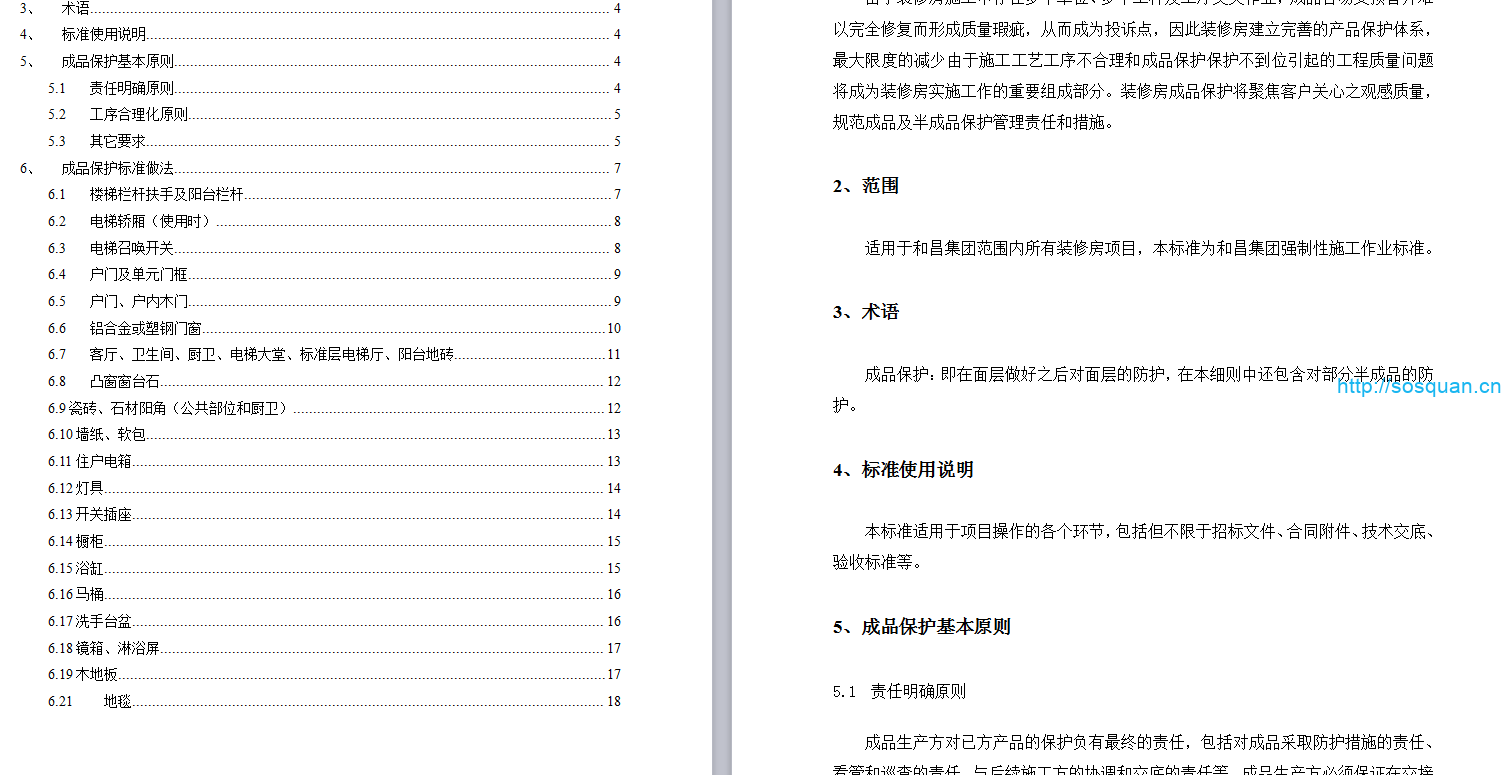Jump to TOC entry "6.1 楼梯栏杆扶手及阳台栏杆"
This screenshot has height=775, width=1510.
pyautogui.click(x=166, y=194)
